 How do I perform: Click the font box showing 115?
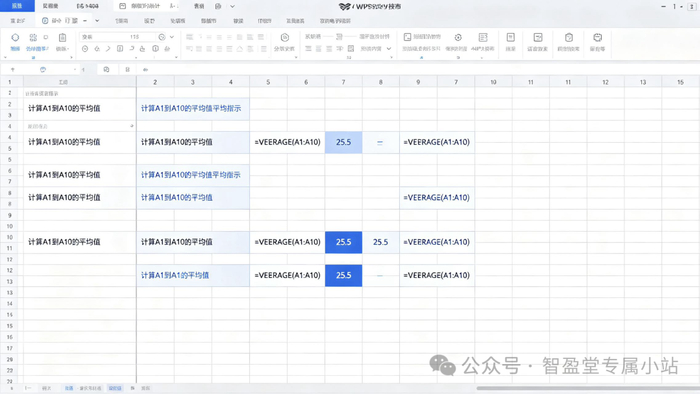[x=117, y=37]
